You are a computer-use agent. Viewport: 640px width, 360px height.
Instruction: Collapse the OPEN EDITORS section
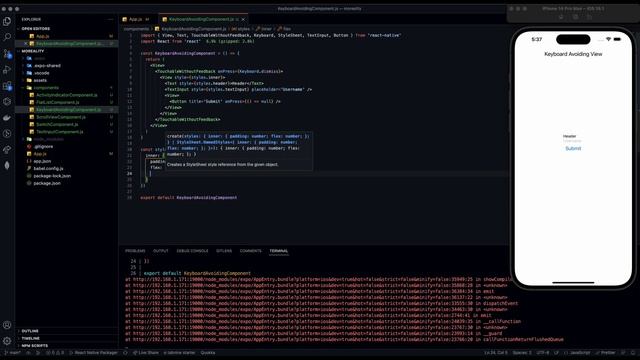point(36,29)
